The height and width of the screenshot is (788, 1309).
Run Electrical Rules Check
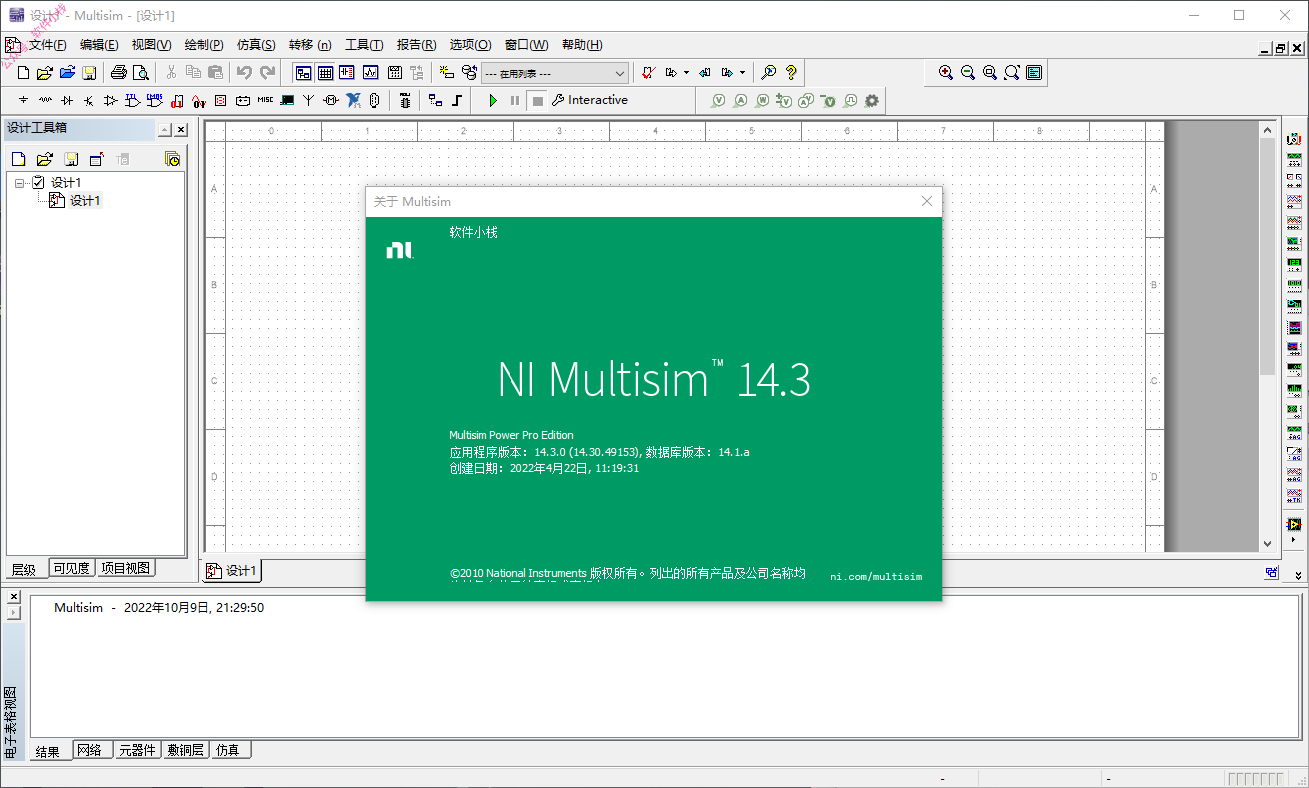(648, 72)
